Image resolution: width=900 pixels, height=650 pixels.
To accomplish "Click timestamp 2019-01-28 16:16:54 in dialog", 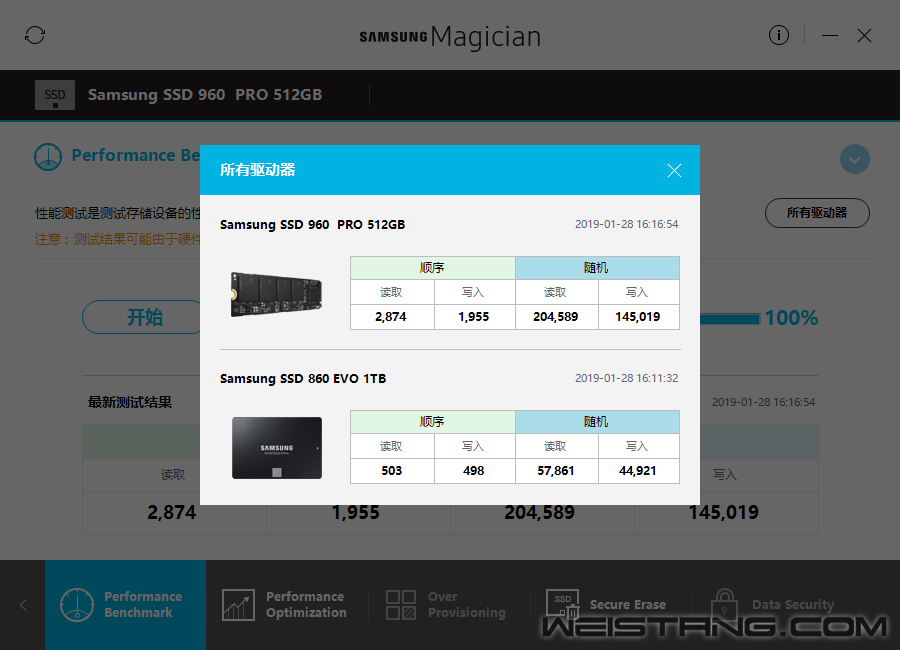I will tap(627, 224).
